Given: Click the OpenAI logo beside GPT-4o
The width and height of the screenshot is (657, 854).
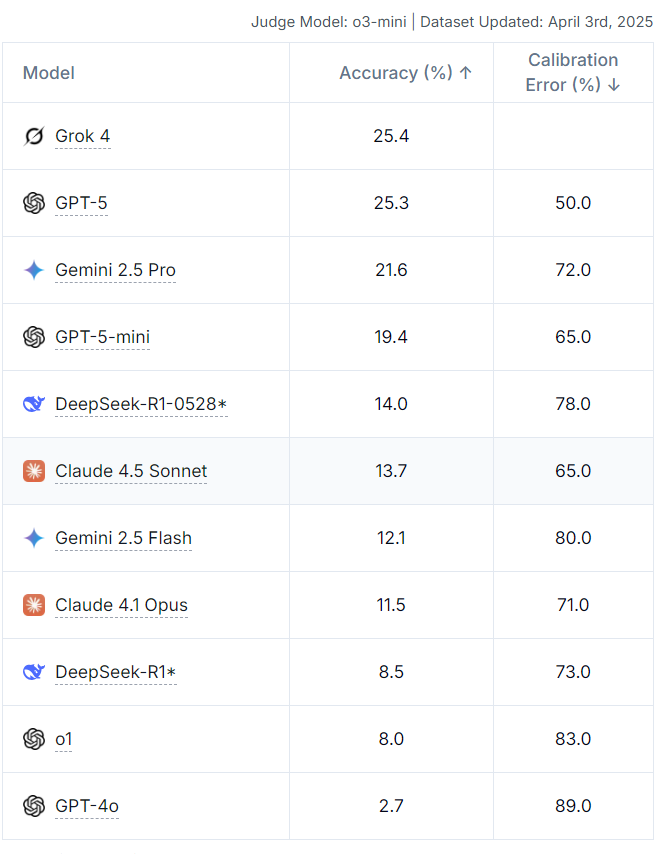Looking at the screenshot, I should (34, 806).
